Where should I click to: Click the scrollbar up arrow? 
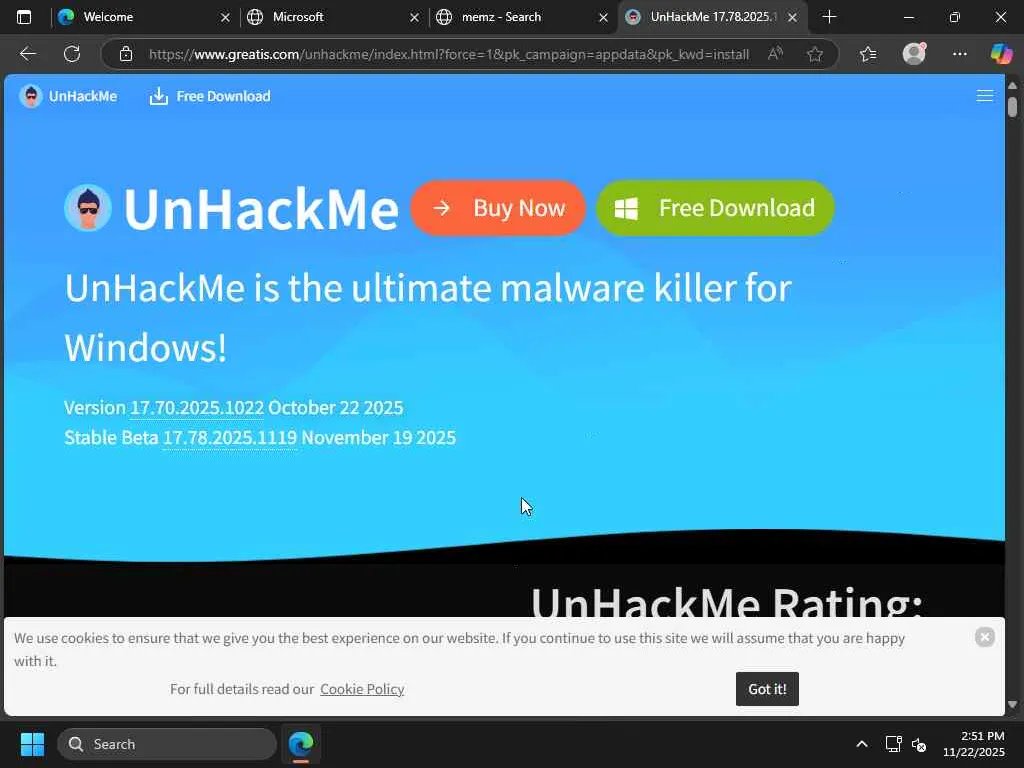pyautogui.click(x=1012, y=86)
